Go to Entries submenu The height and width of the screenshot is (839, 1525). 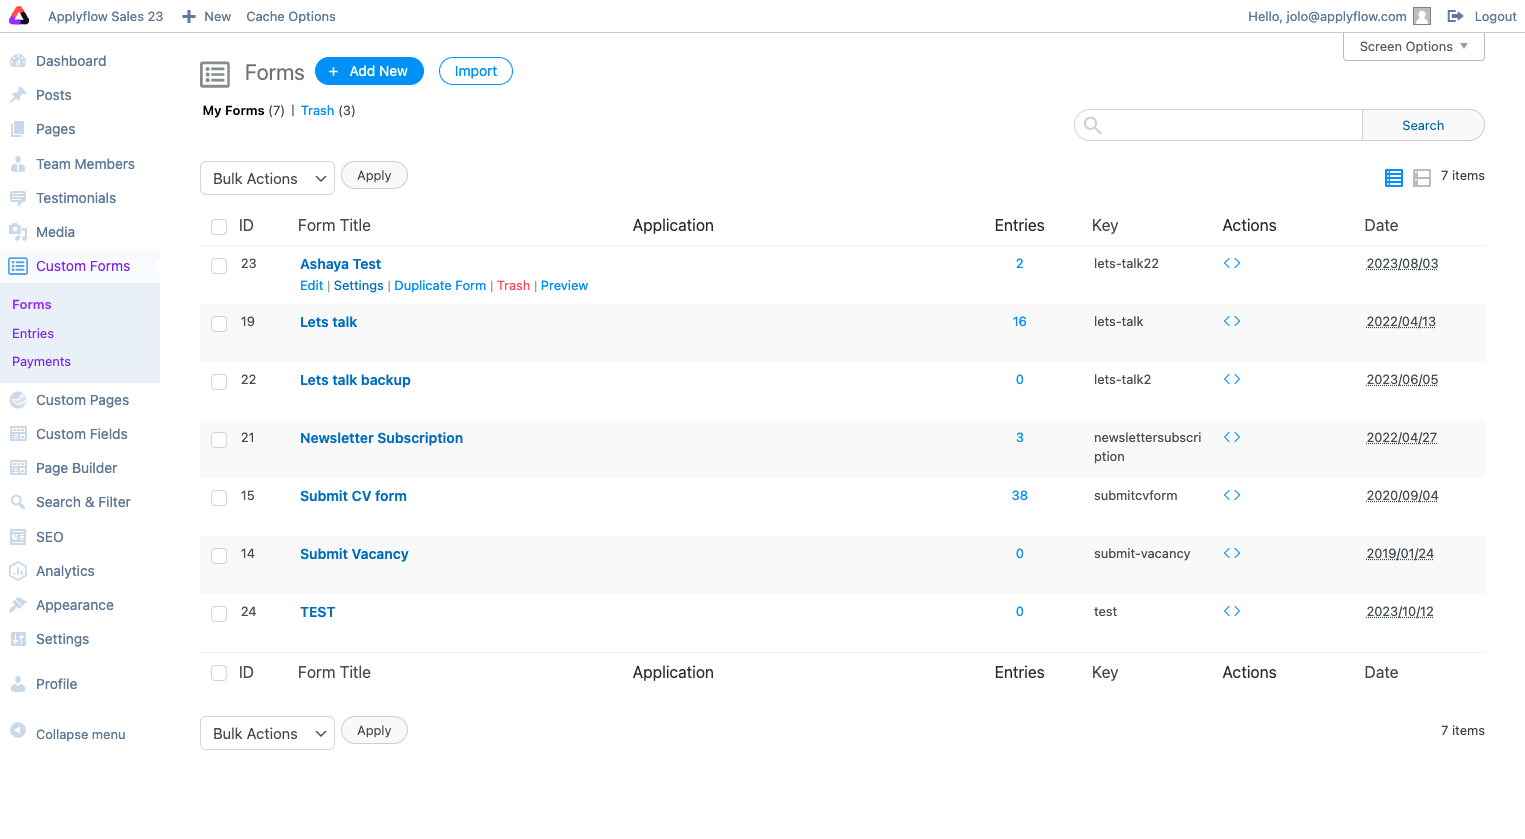coord(33,333)
